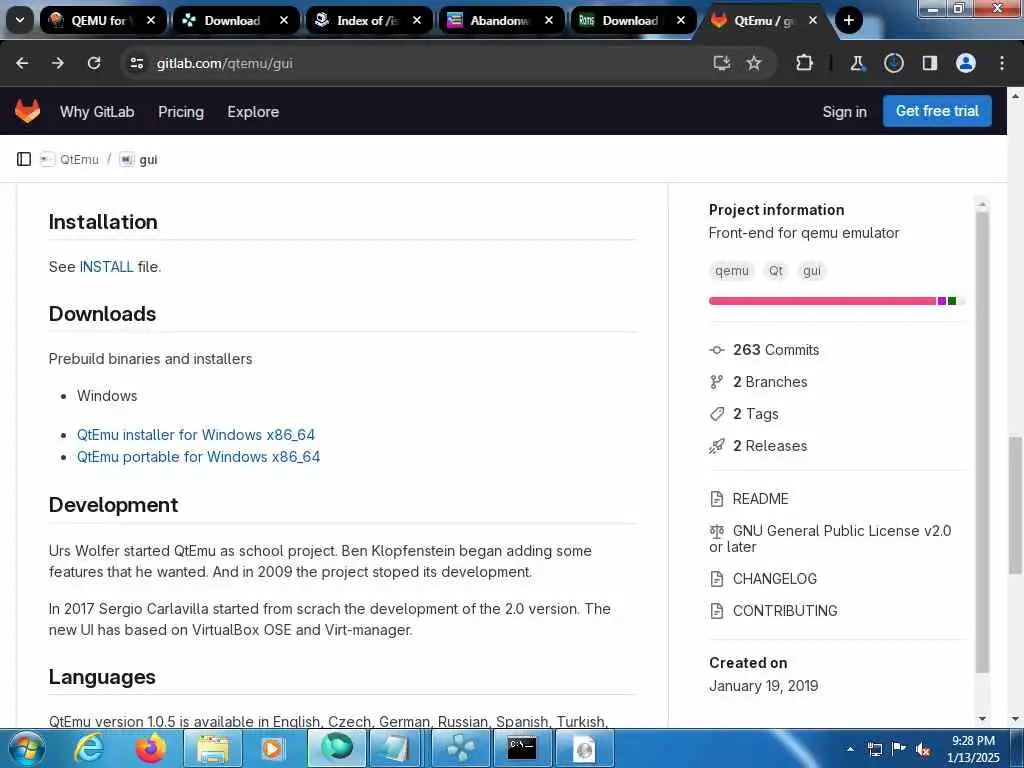
Task: Open Chrome labs flask icon
Action: (x=857, y=63)
